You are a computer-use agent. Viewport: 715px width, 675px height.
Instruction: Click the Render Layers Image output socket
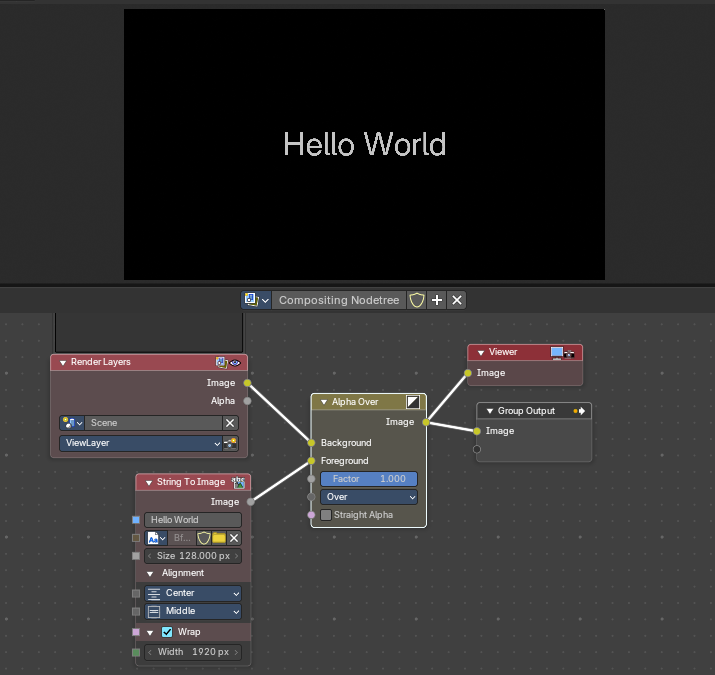coord(247,383)
